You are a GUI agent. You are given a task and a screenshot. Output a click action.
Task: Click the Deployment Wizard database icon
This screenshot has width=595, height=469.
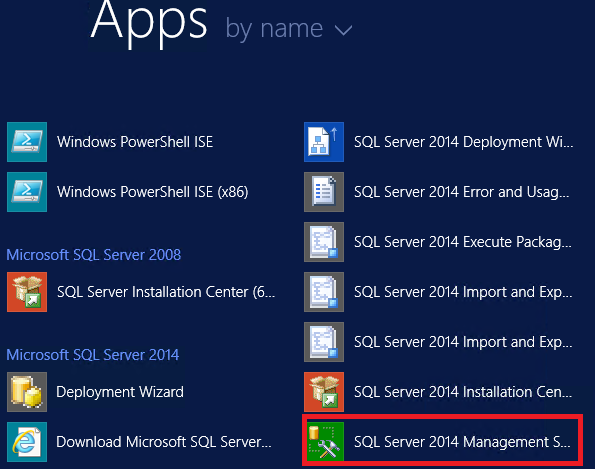pos(27,392)
